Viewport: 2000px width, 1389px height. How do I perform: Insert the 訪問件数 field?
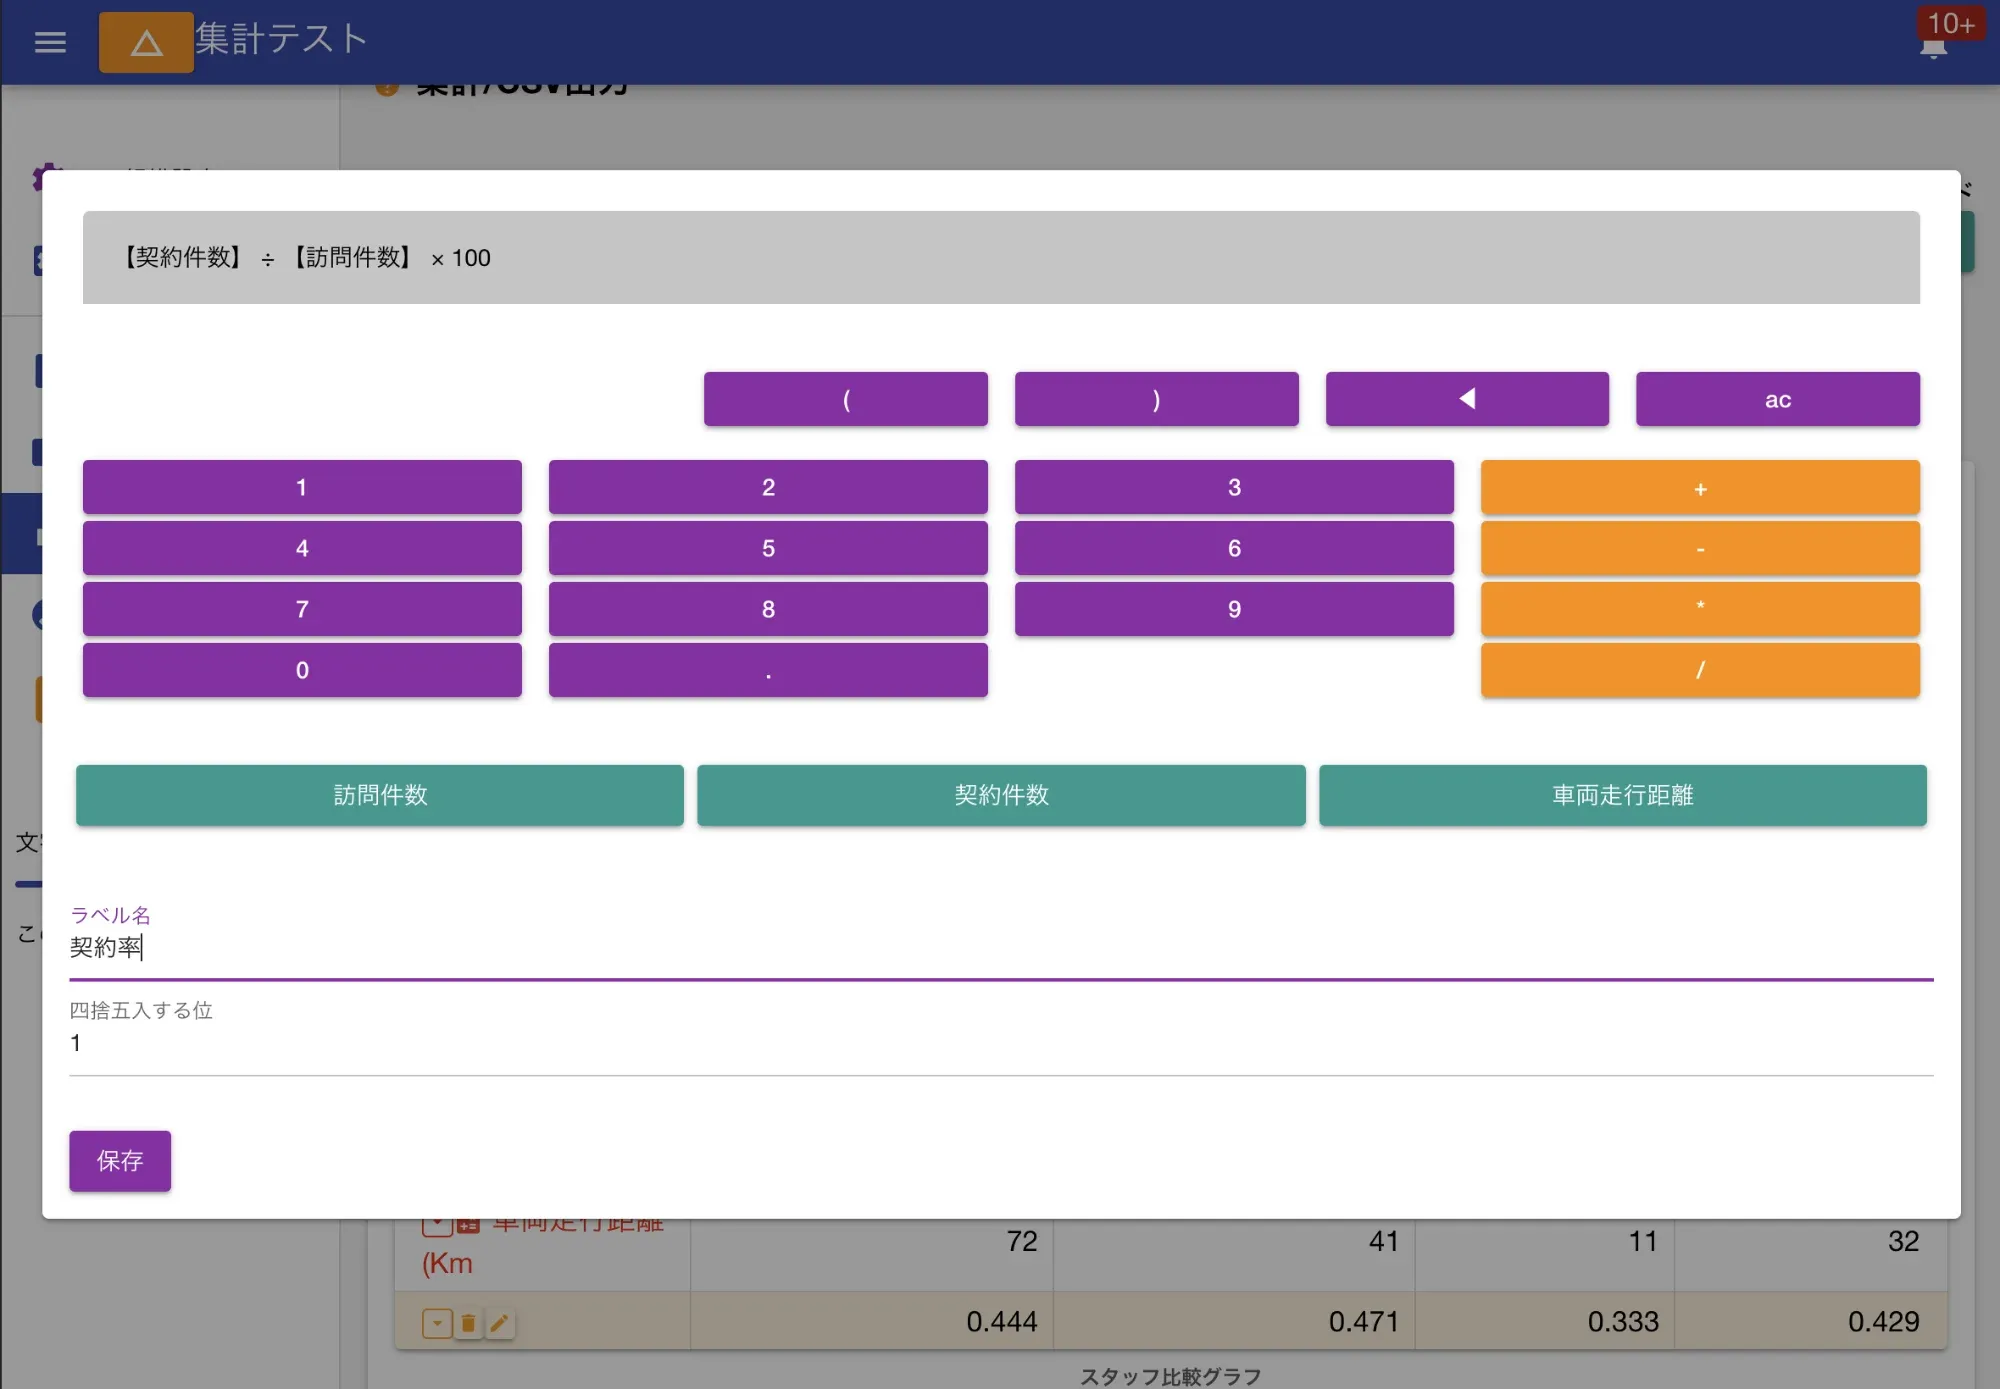point(380,795)
